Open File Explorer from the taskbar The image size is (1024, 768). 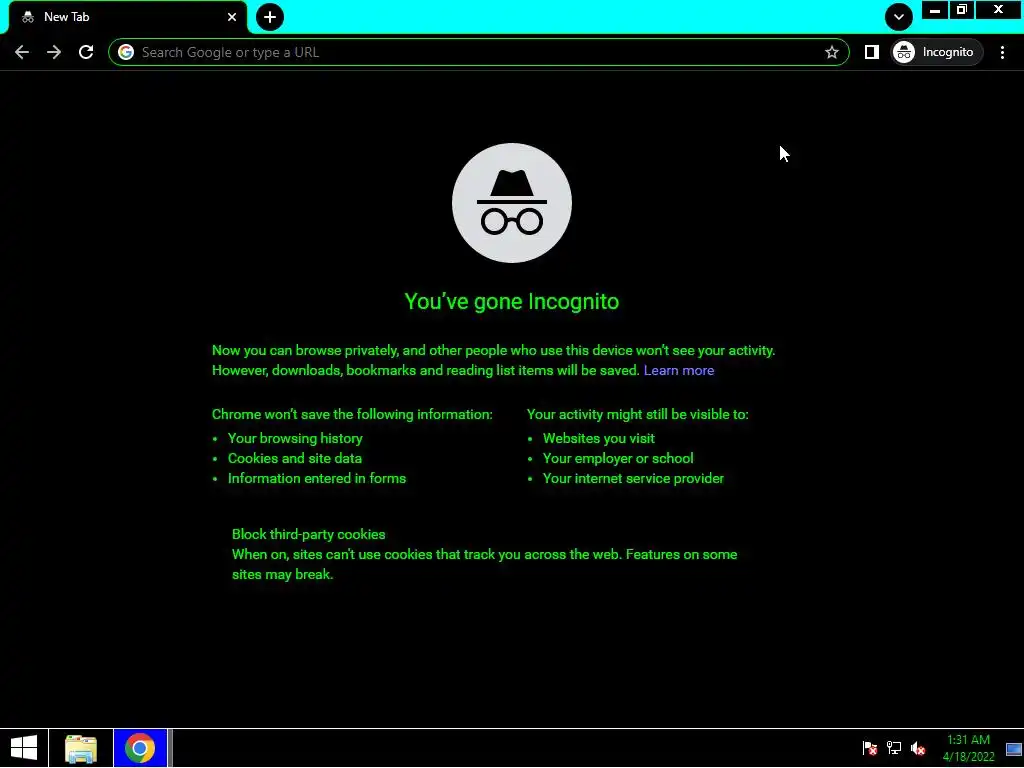81,748
